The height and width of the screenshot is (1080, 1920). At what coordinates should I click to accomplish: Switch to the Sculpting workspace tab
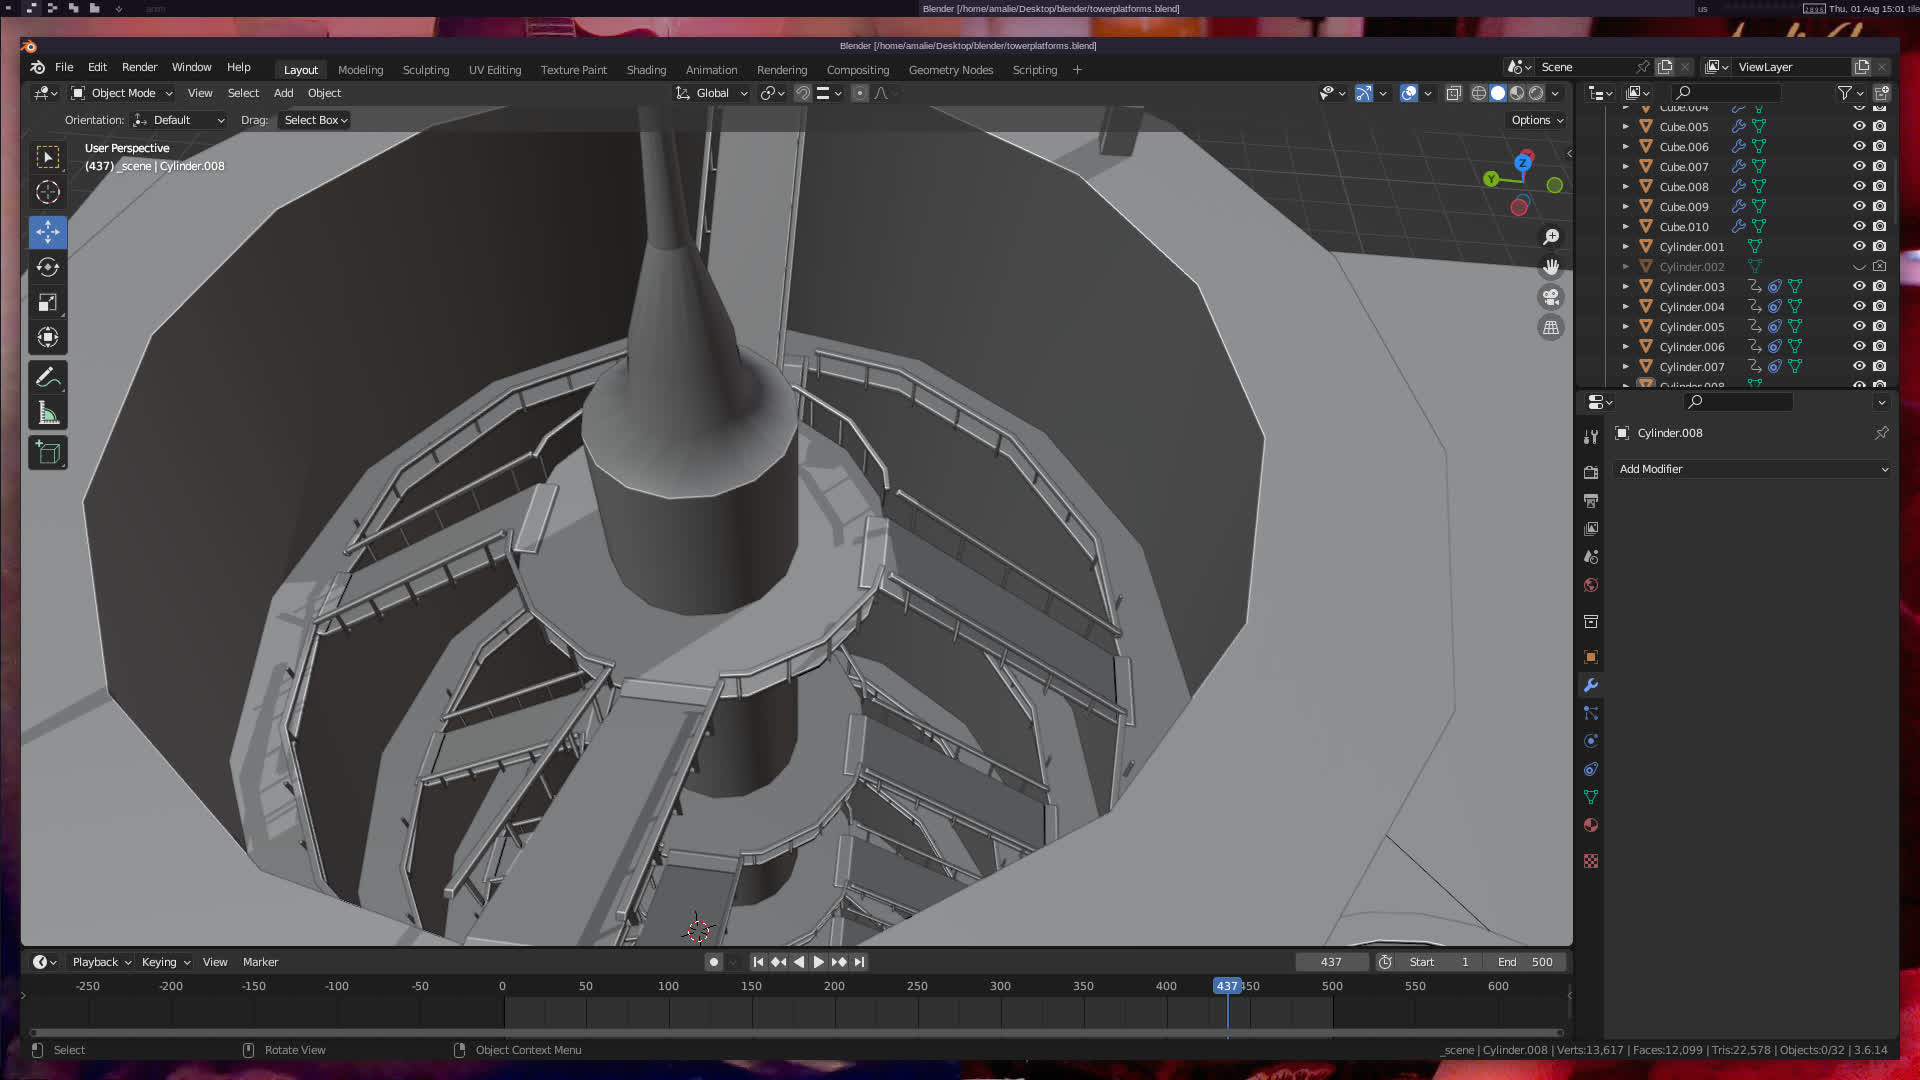(x=425, y=70)
